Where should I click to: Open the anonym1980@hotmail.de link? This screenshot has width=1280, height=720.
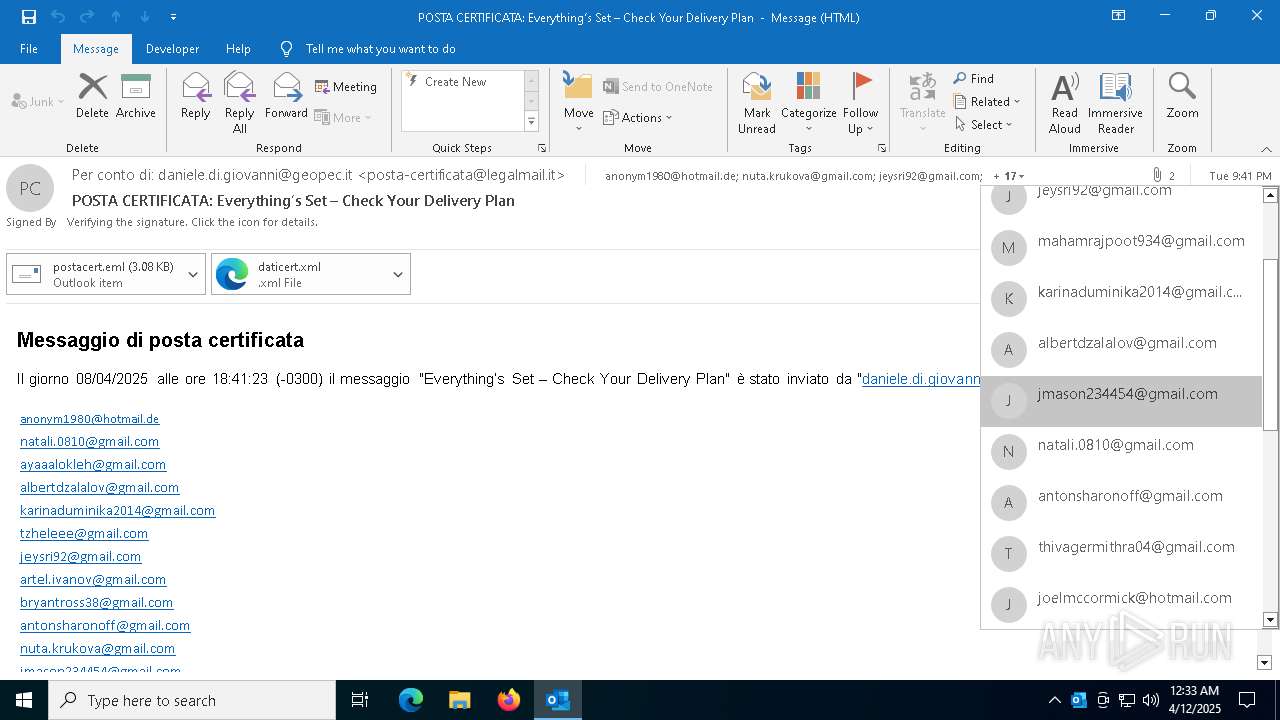click(x=90, y=419)
